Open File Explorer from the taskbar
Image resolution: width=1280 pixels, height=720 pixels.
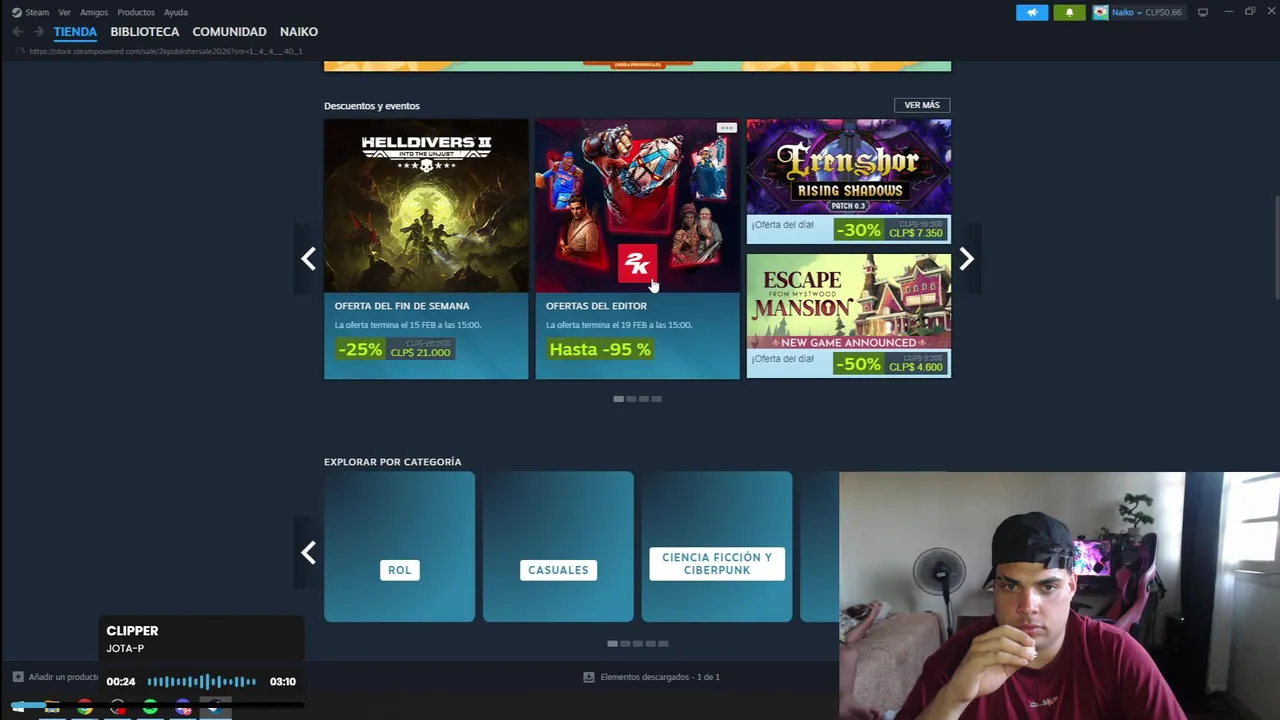52,708
